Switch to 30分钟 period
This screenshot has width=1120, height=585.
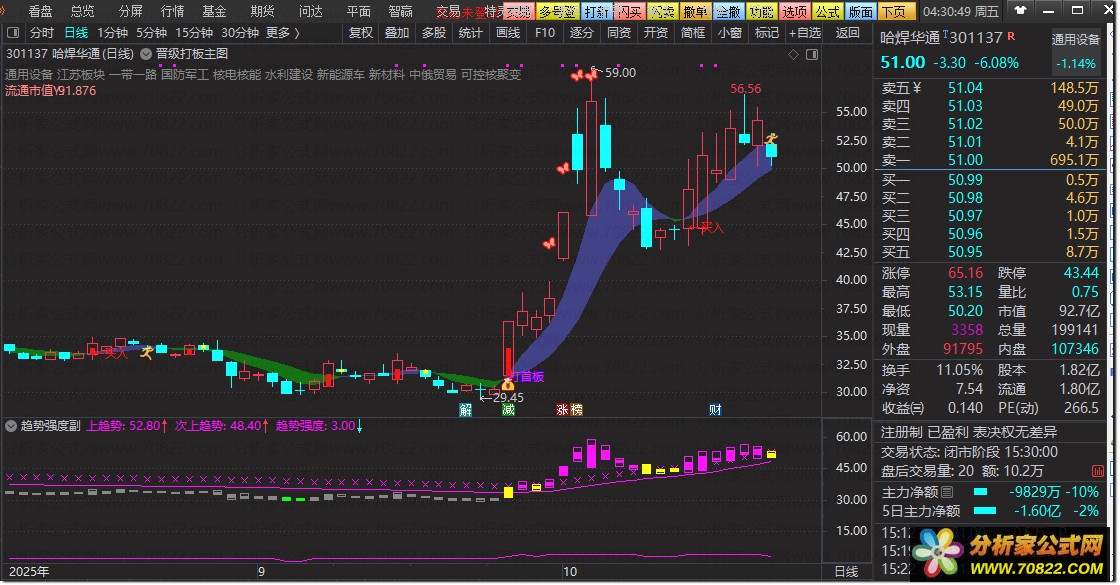240,33
